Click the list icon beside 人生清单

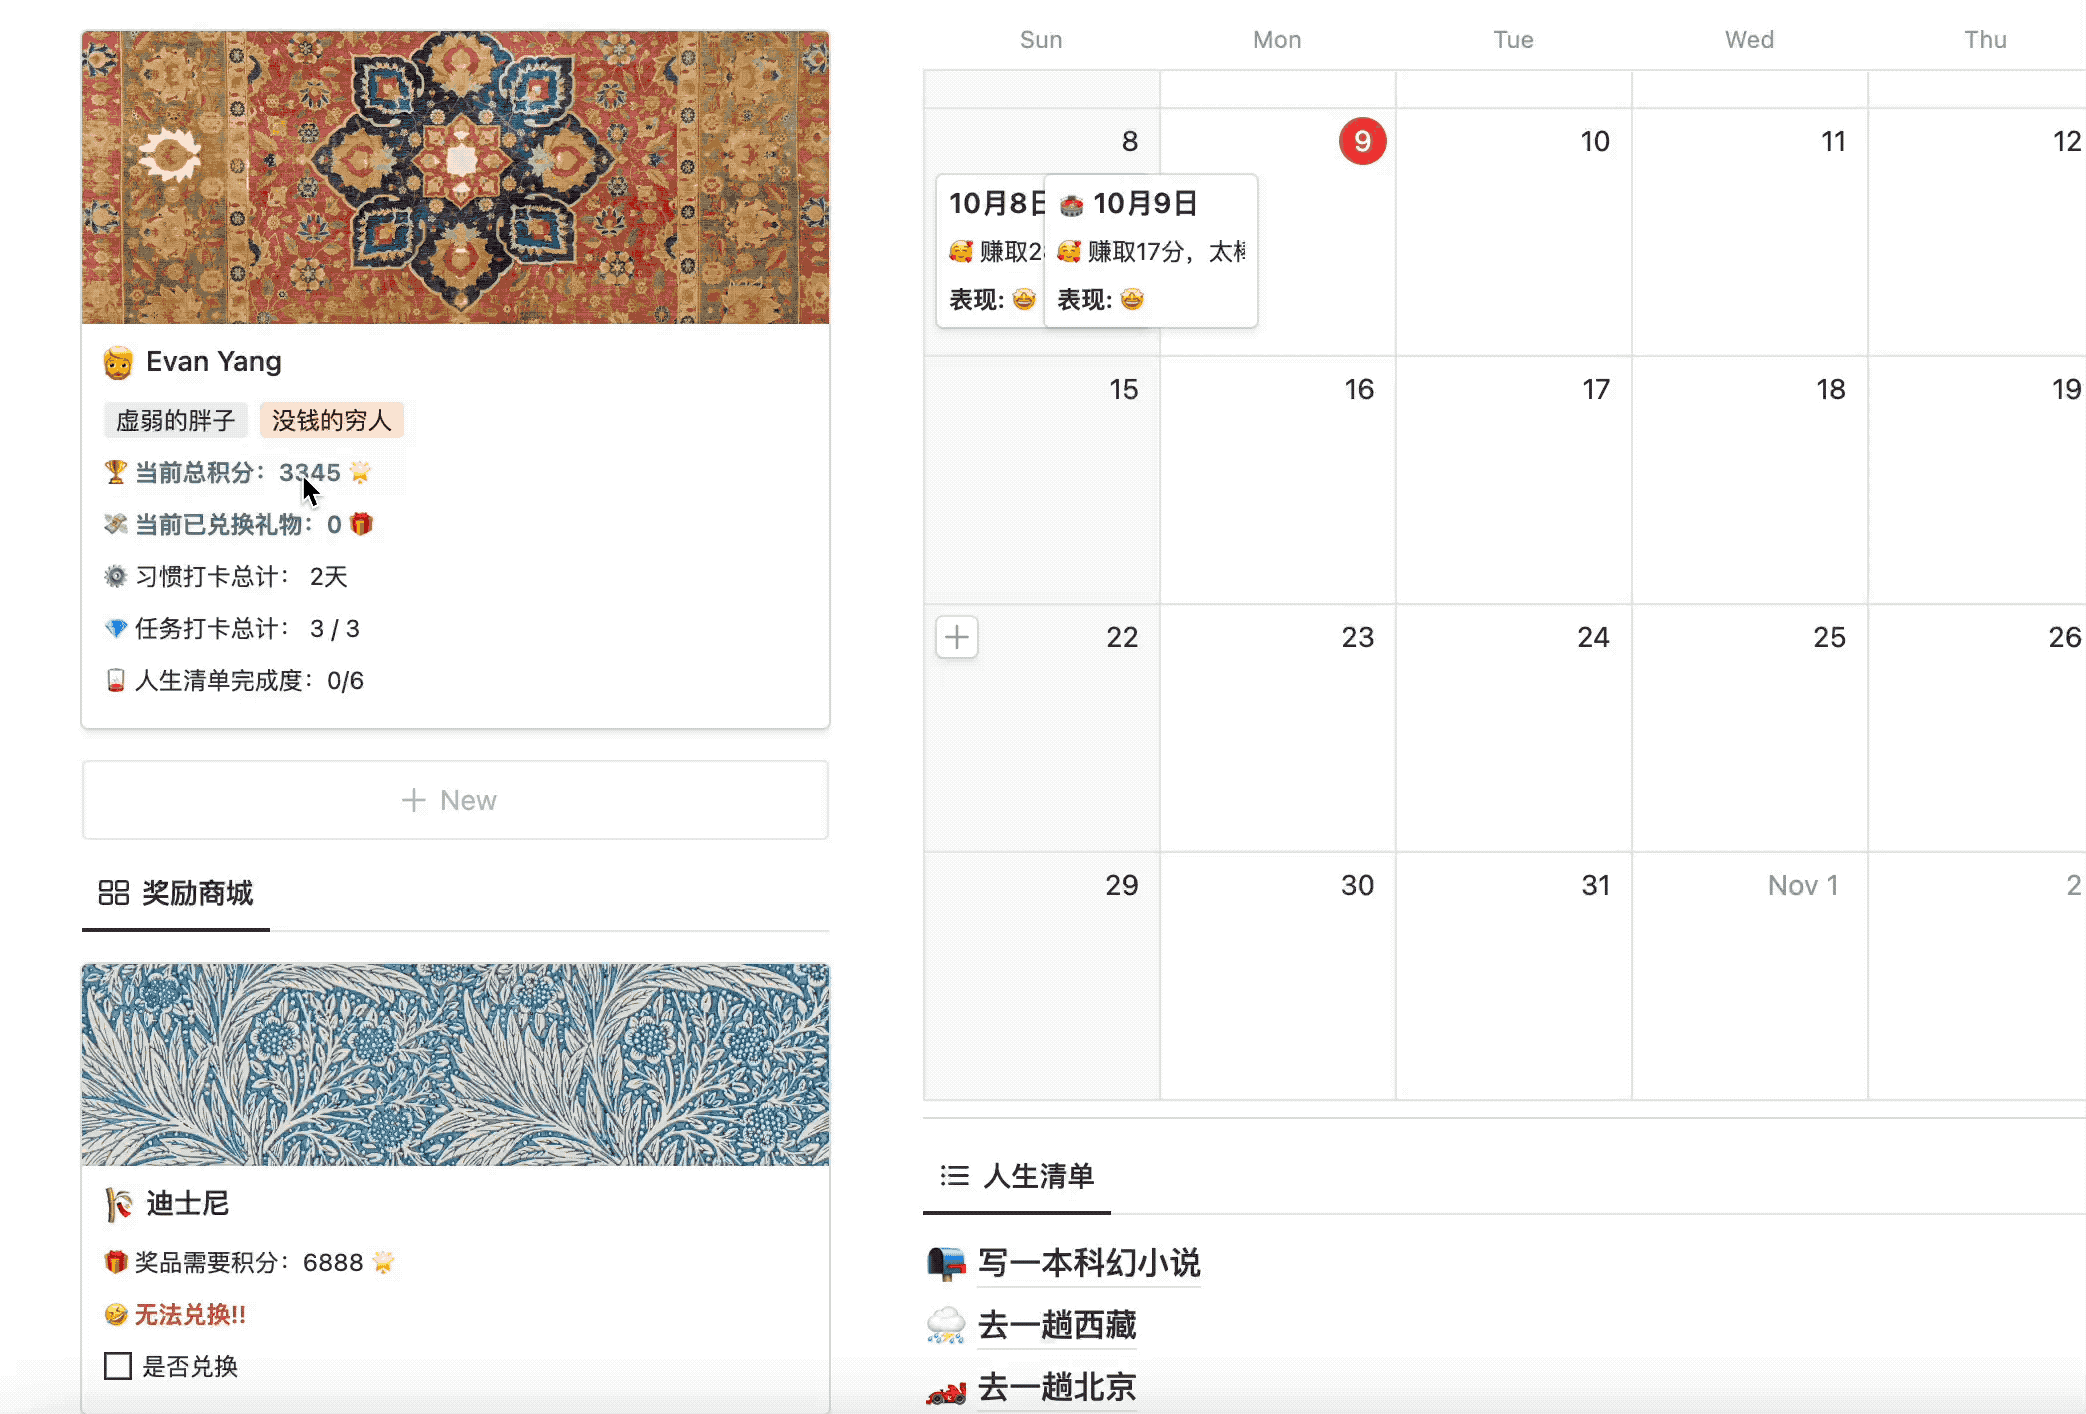[954, 1176]
